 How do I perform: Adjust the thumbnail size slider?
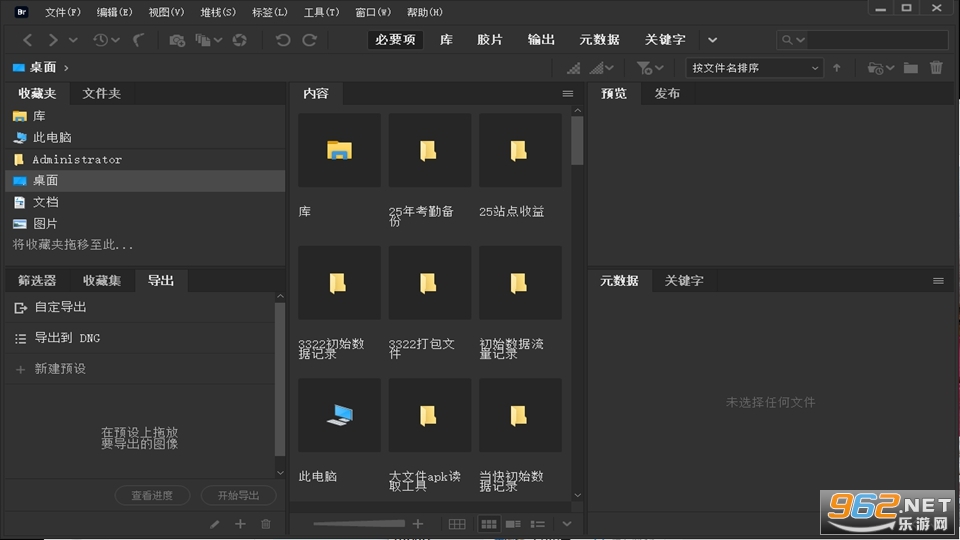tap(359, 524)
